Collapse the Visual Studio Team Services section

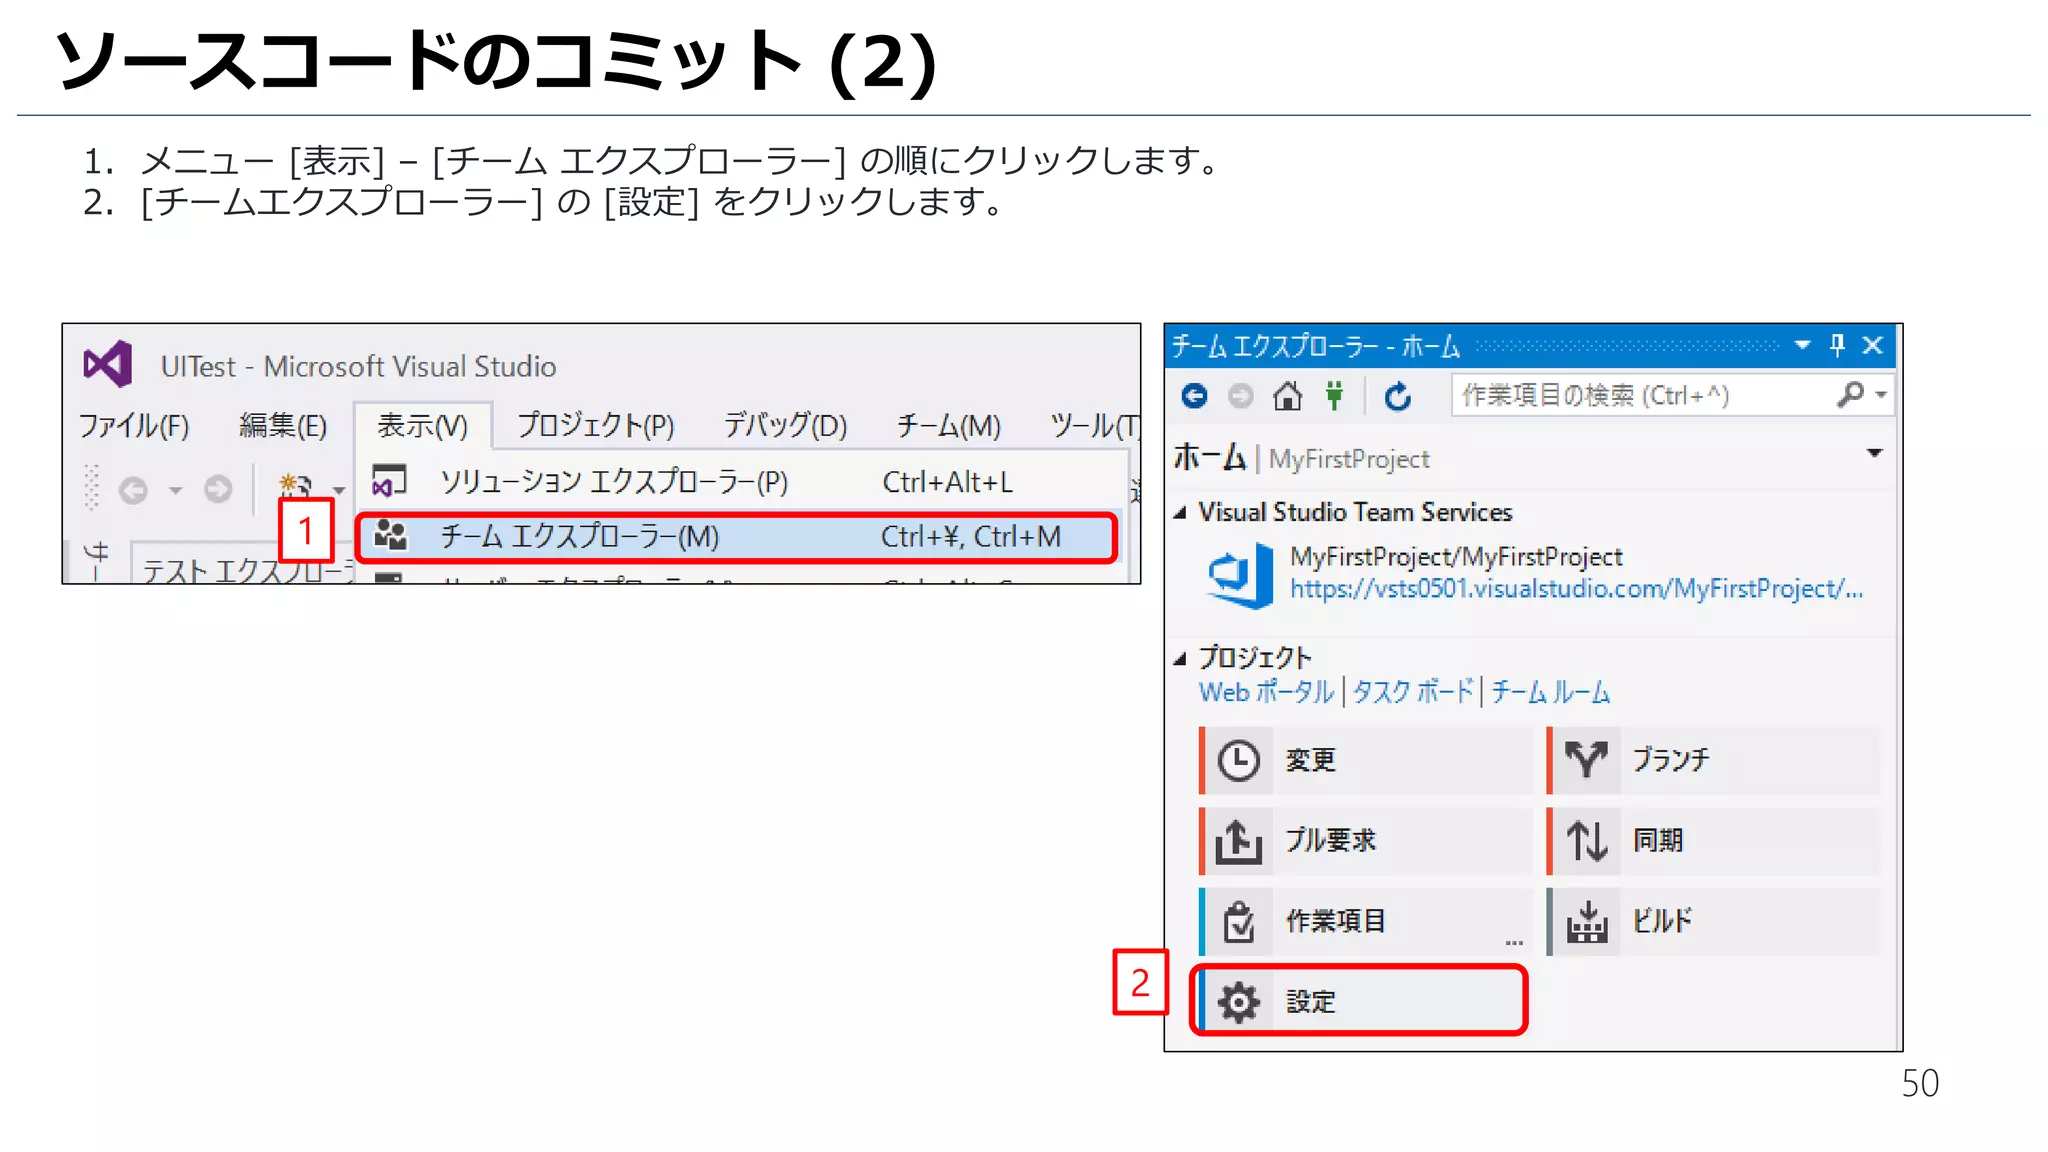1180,513
